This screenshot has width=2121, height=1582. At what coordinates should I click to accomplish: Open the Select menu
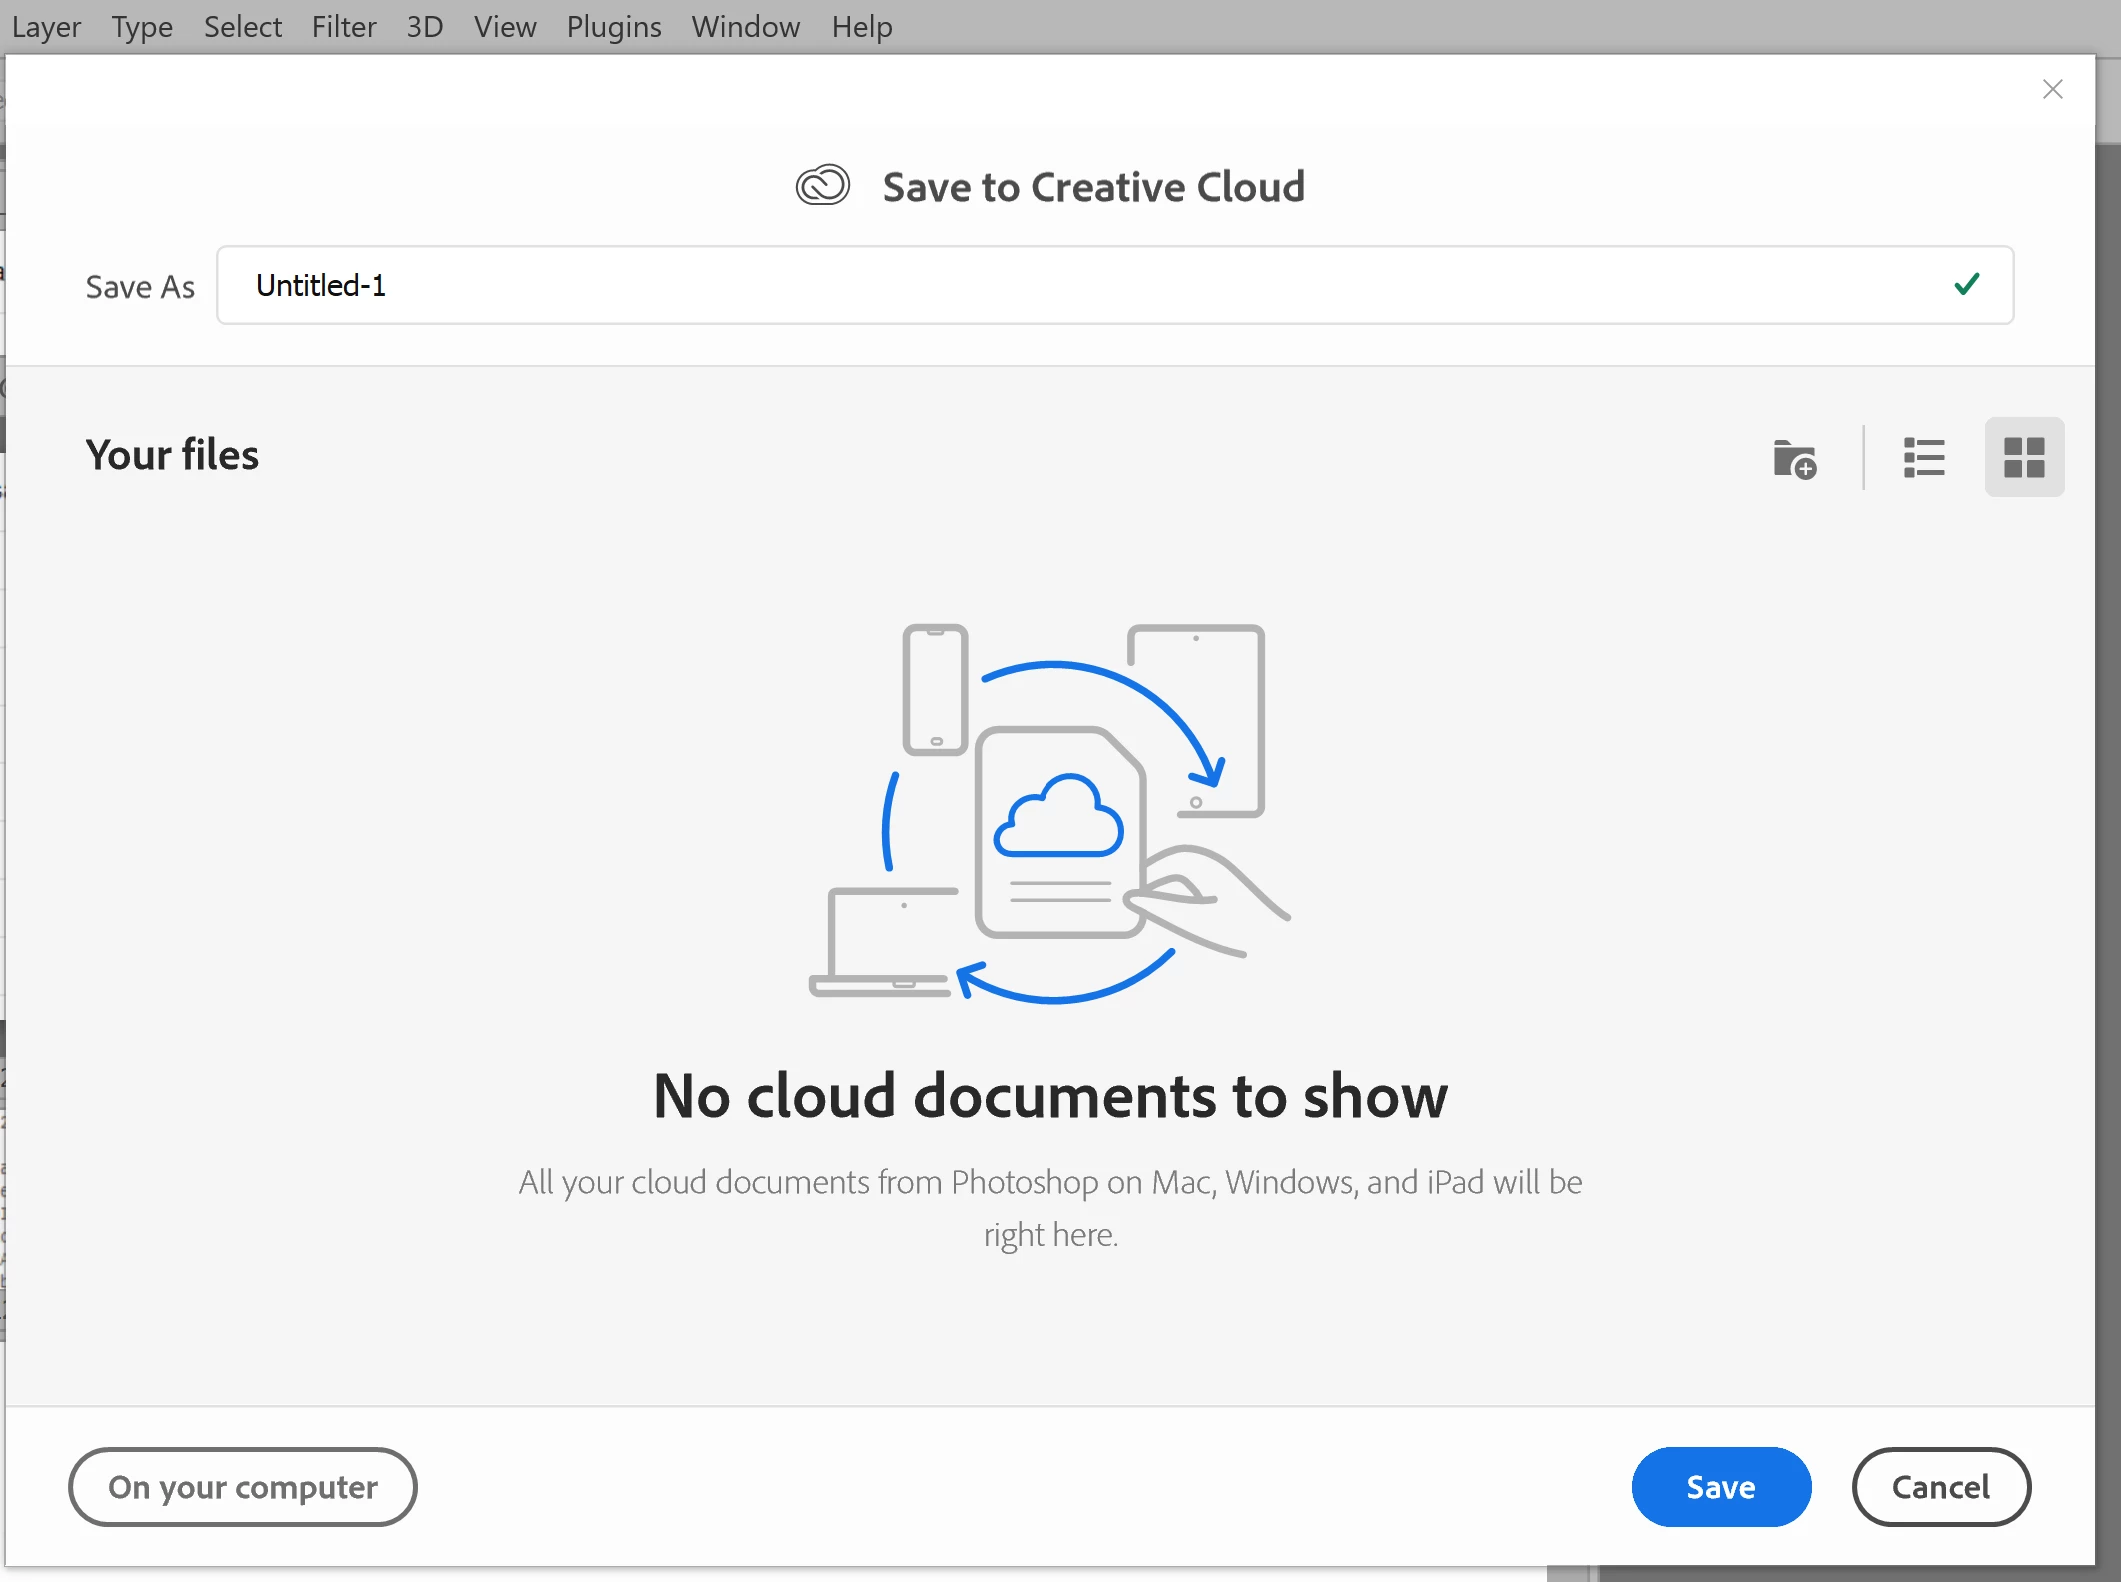coord(243,27)
